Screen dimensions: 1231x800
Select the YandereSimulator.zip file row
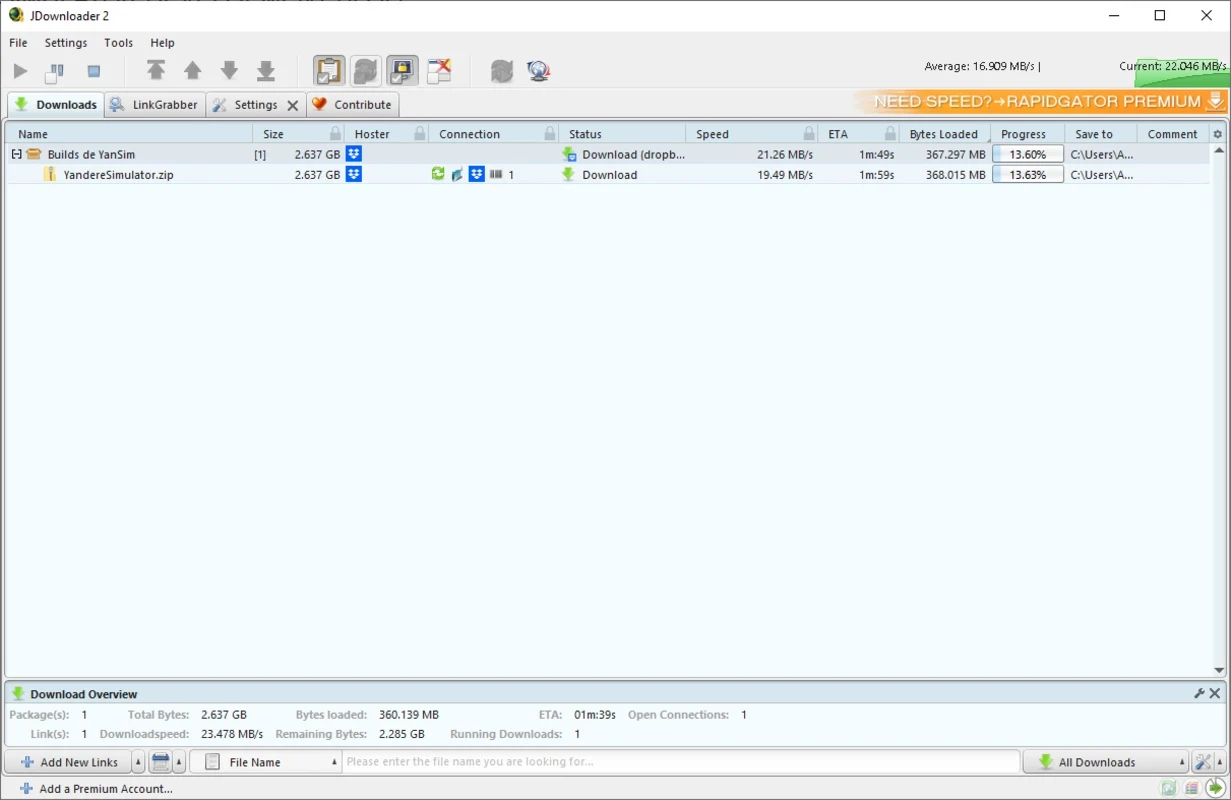[607, 174]
